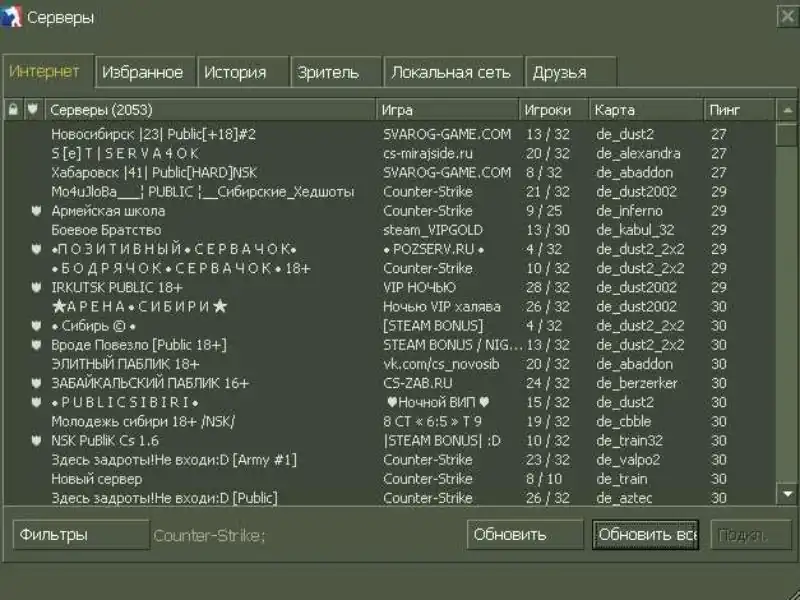Select server АРЕНА СИБИРИ
The width and height of the screenshot is (800, 600).
tap(390, 307)
